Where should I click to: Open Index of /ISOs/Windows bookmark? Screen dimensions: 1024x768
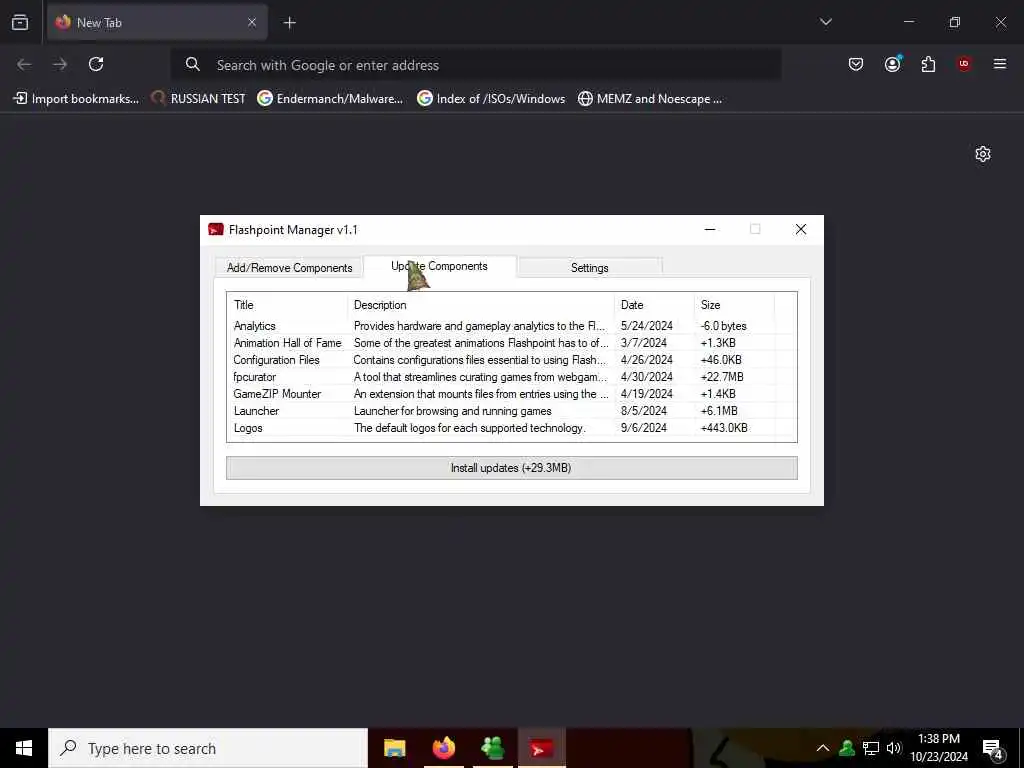pyautogui.click(x=492, y=99)
